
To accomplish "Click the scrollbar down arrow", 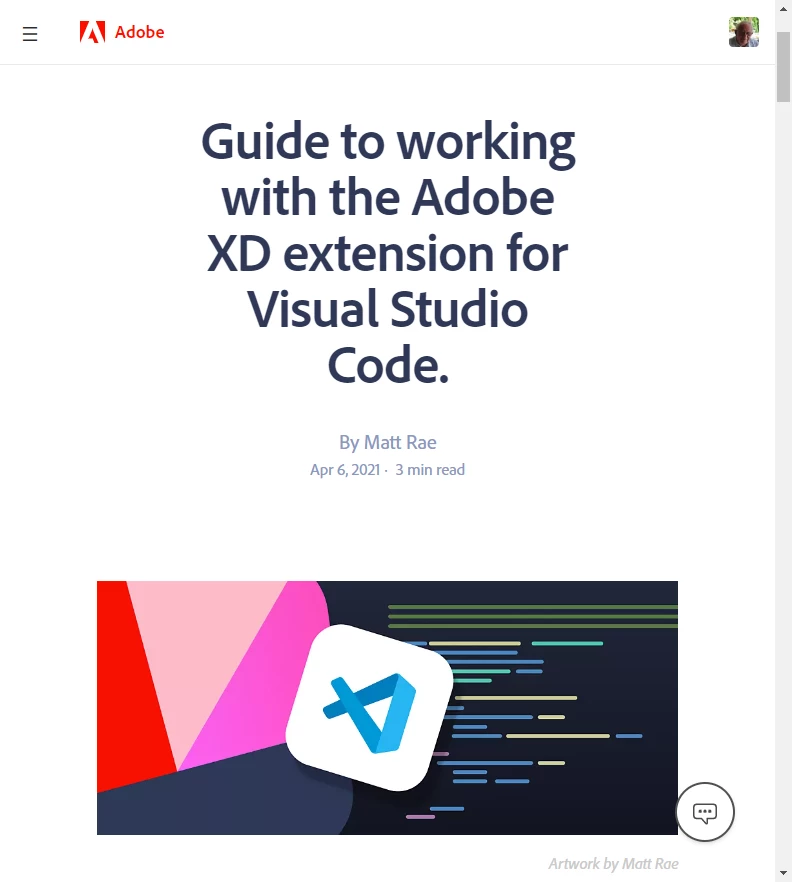I will (783, 873).
